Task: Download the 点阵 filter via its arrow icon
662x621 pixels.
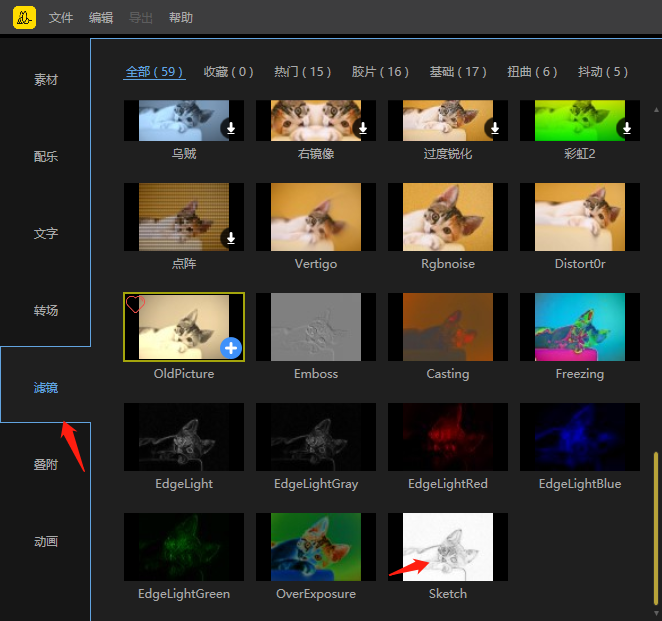Action: [x=230, y=238]
